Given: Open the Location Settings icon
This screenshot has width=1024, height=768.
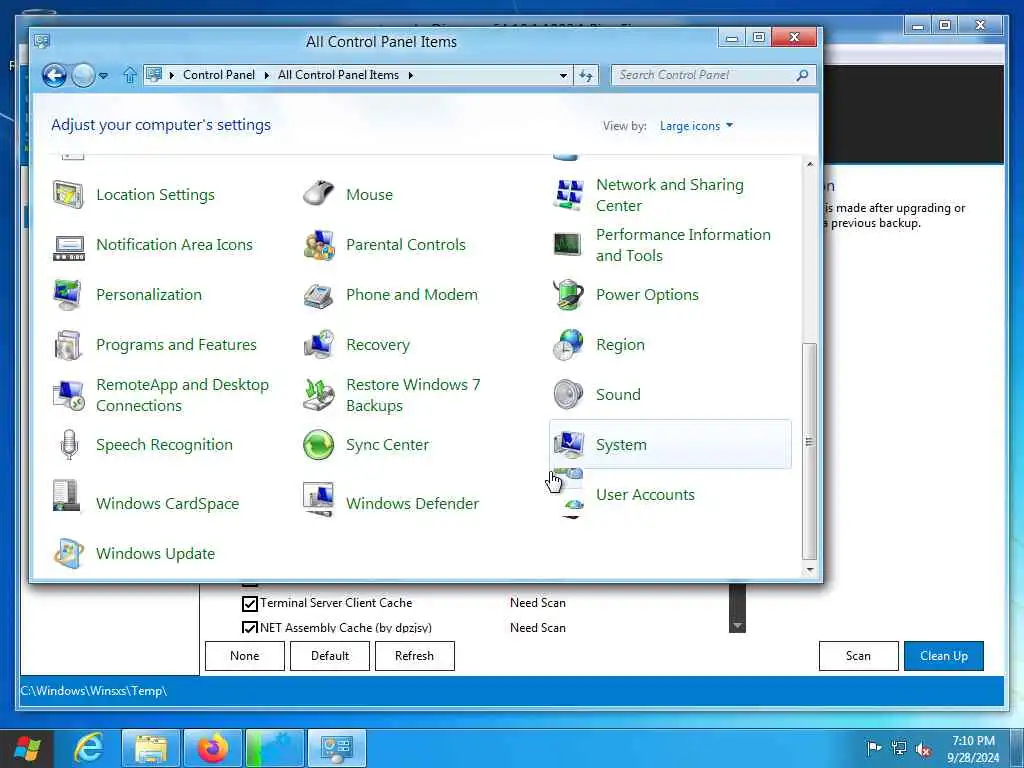Looking at the screenshot, I should point(68,195).
